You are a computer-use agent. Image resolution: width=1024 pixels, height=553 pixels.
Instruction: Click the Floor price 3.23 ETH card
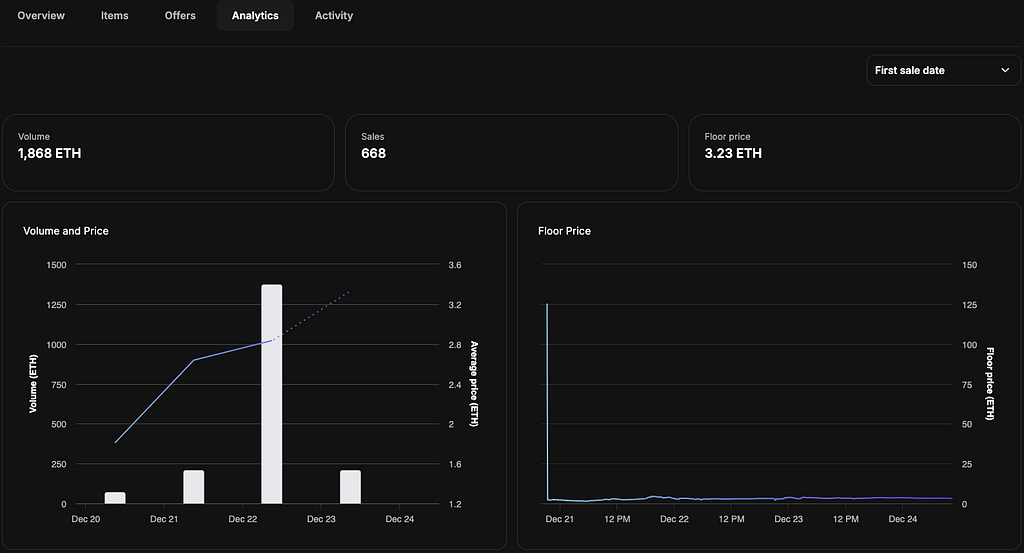(x=854, y=152)
